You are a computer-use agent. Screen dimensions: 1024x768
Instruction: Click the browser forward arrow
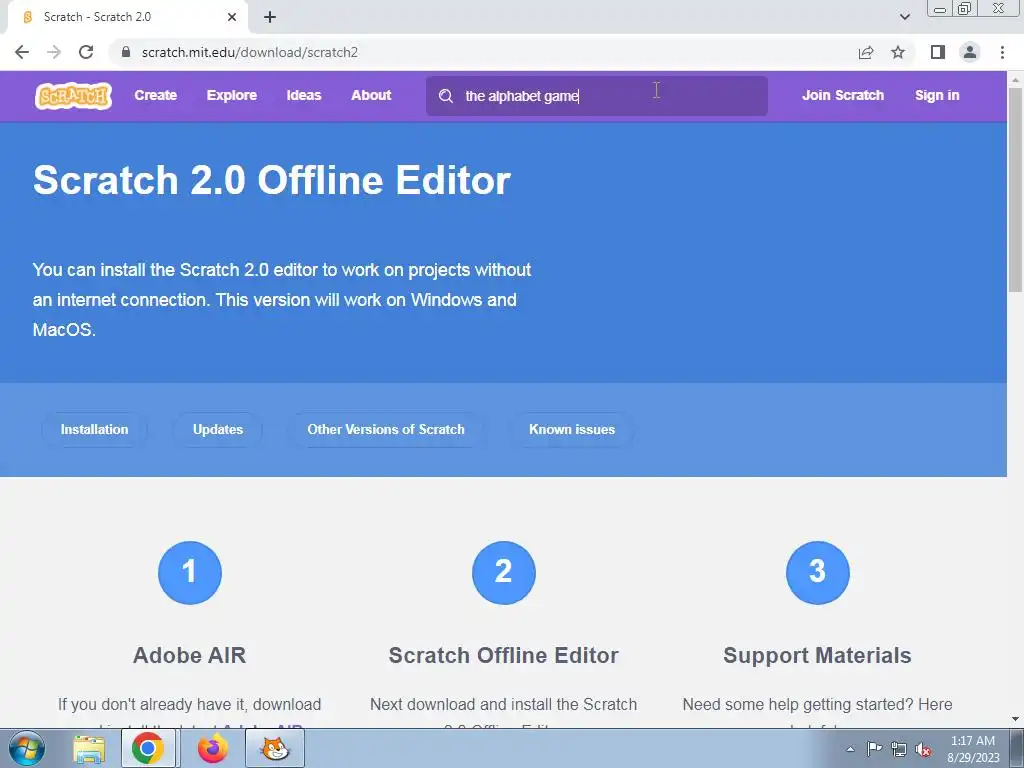tap(54, 52)
